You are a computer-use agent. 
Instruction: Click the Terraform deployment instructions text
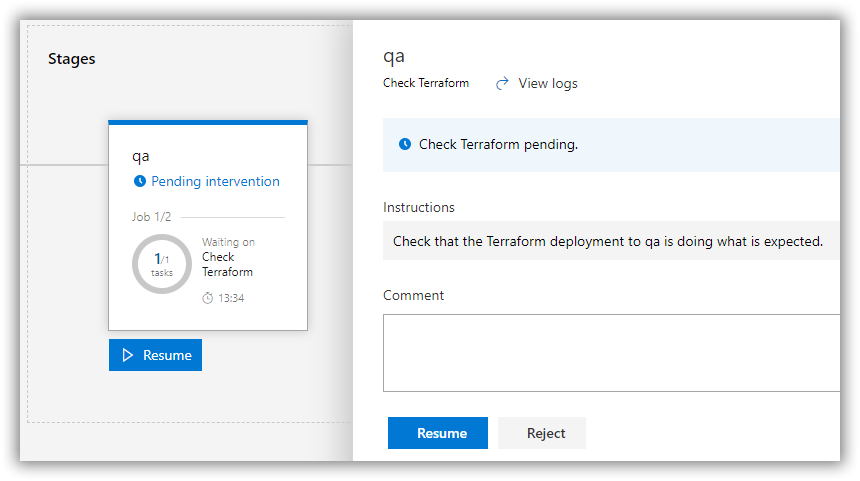[607, 241]
